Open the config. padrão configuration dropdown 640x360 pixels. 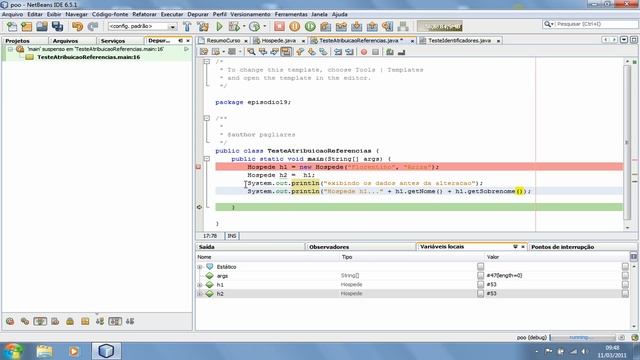(173, 27)
